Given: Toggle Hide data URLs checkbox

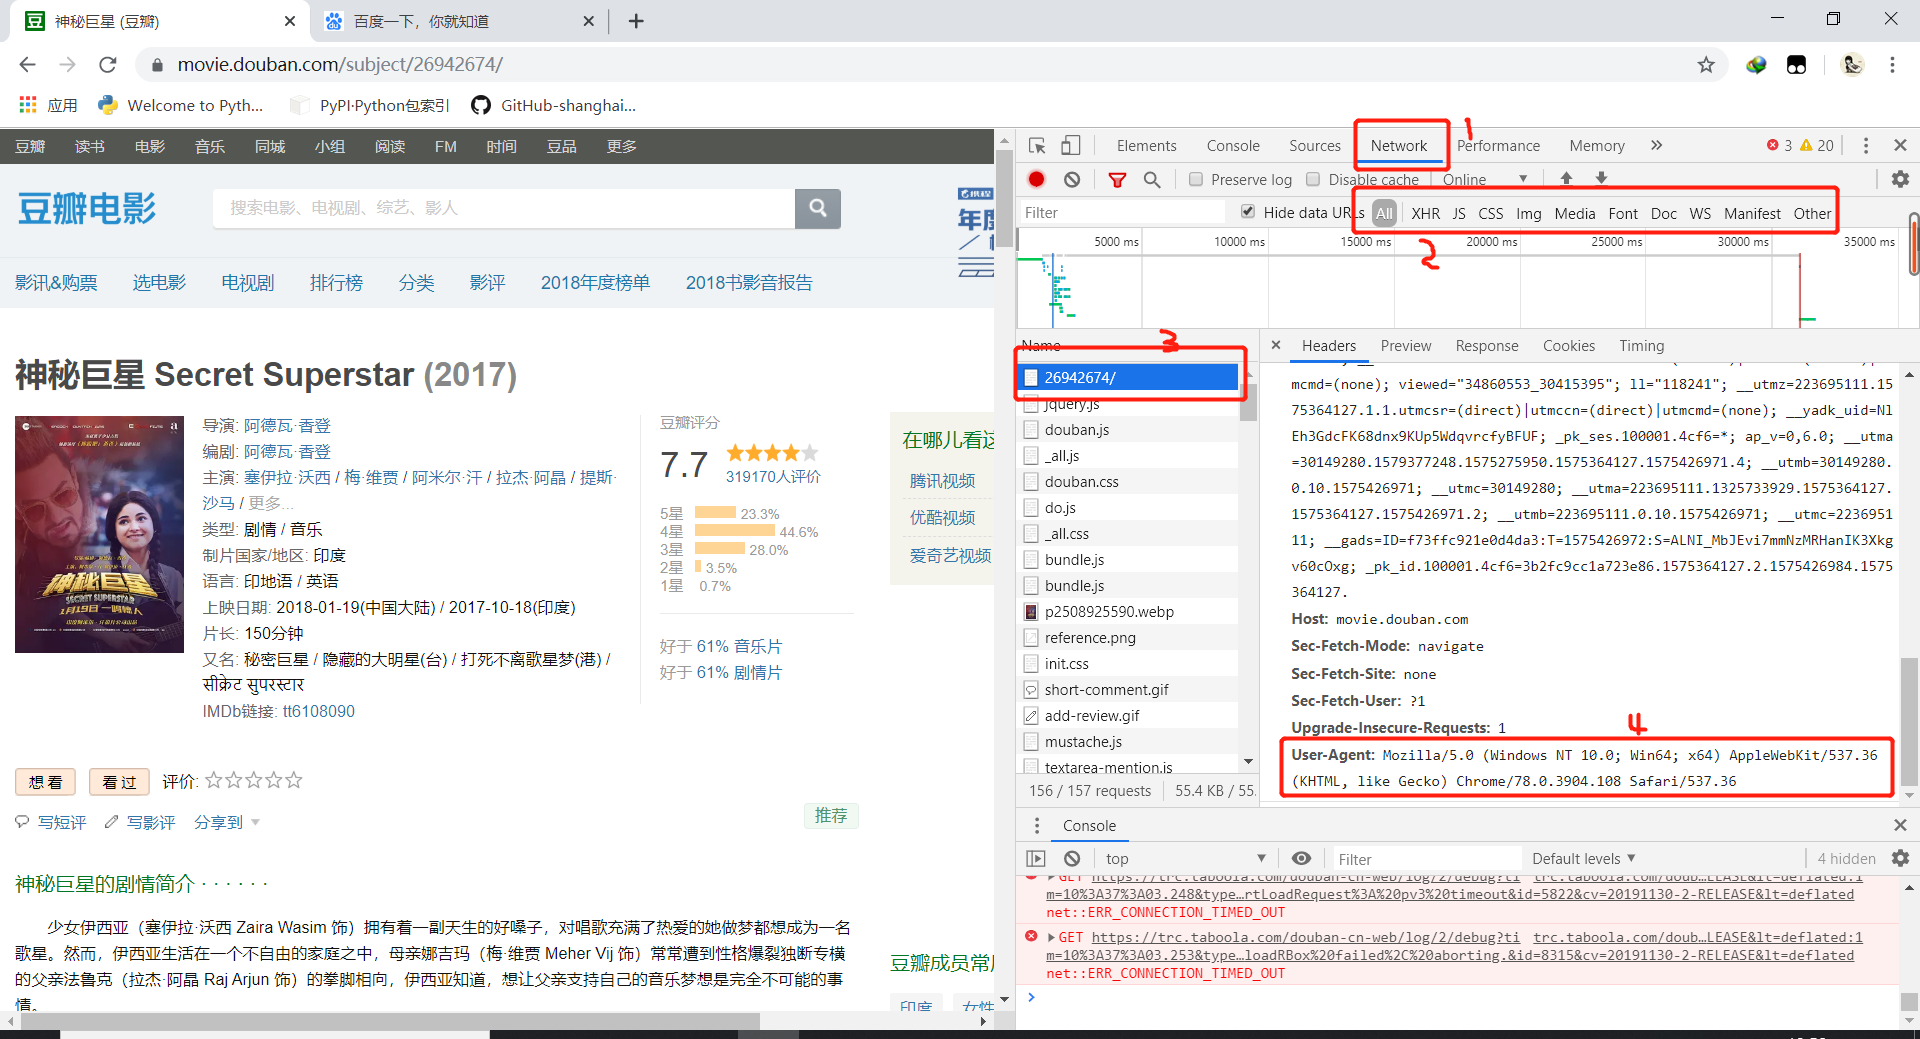Looking at the screenshot, I should 1247,211.
